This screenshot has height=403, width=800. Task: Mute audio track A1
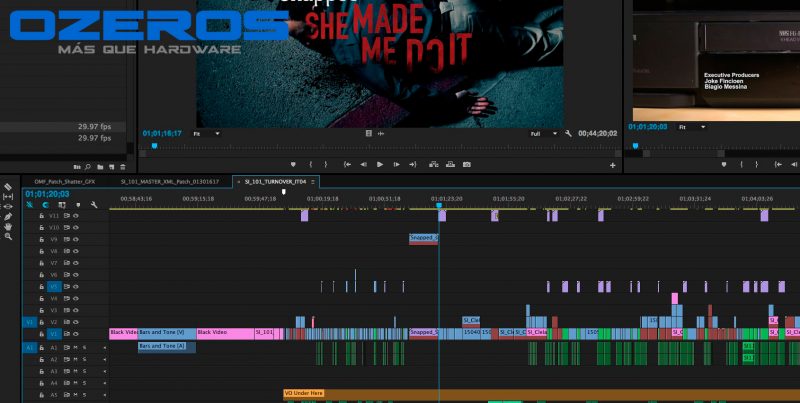[76, 348]
